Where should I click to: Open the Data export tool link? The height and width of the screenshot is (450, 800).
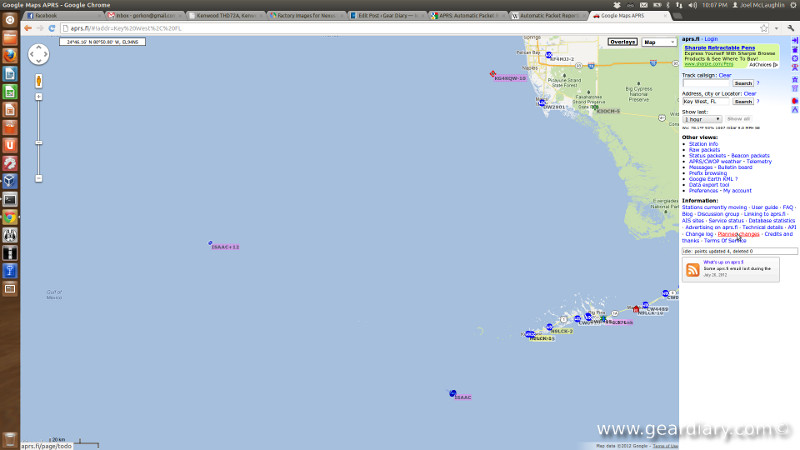(x=709, y=185)
